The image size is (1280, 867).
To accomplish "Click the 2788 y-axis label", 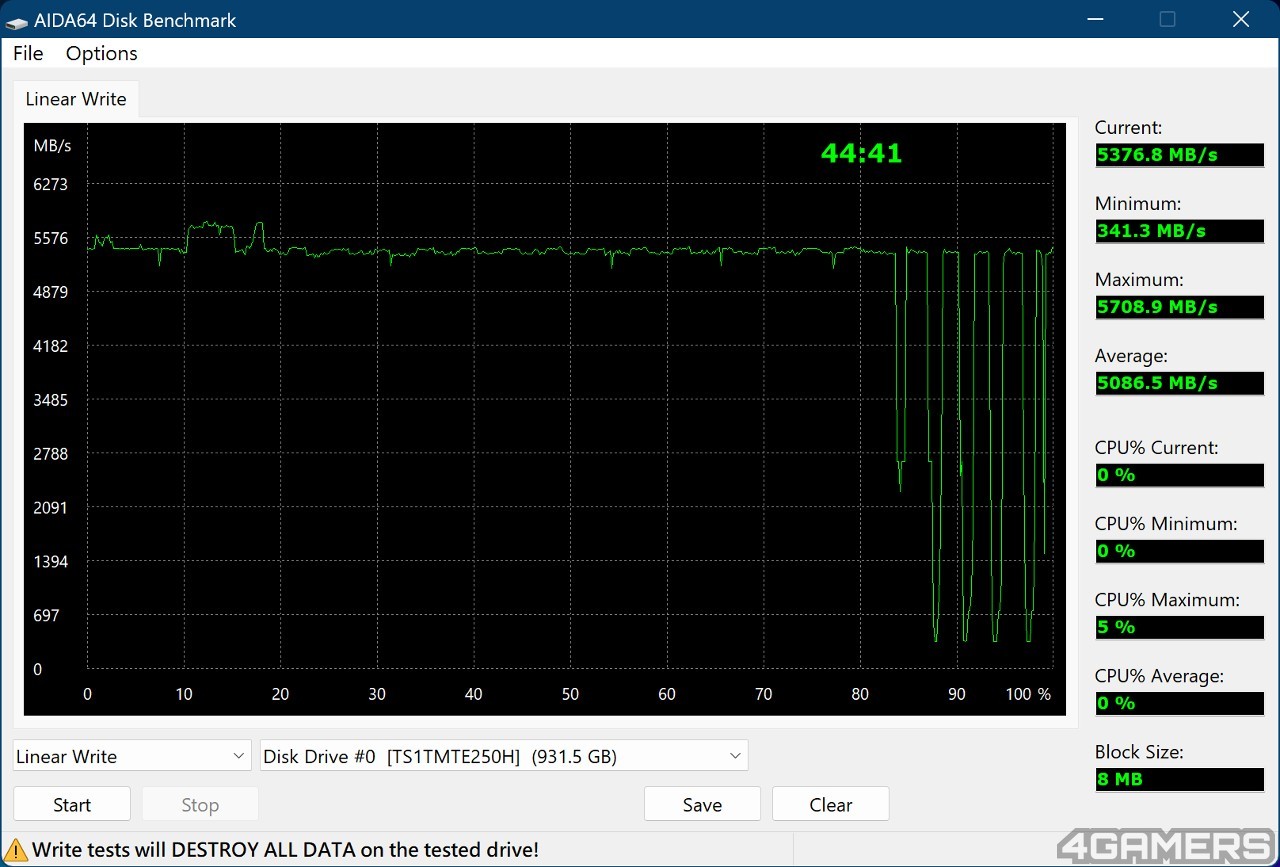I will (51, 454).
